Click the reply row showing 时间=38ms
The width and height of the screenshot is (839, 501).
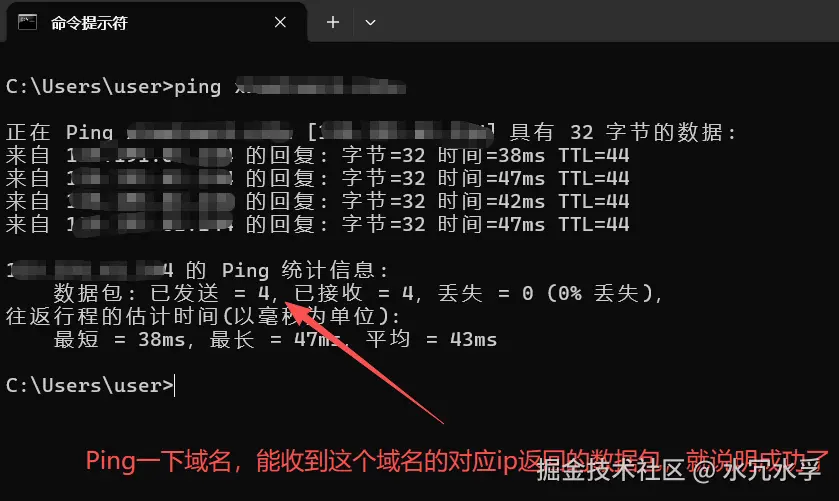(317, 156)
